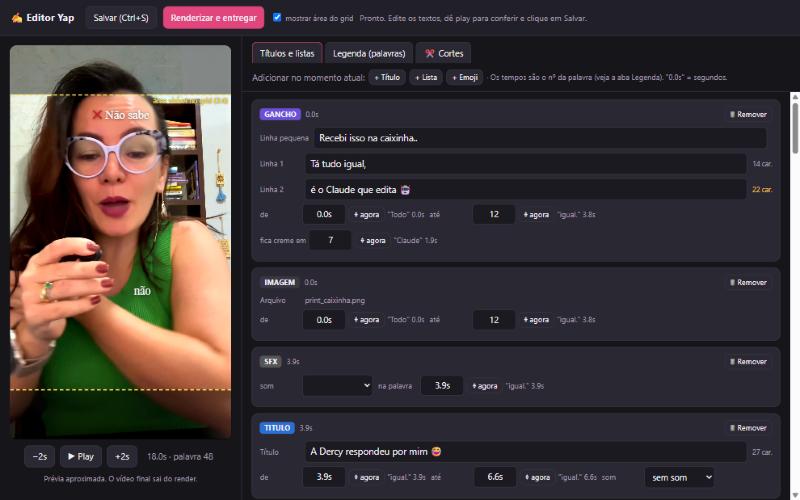Click TITULO 'de' start field 3.9s

[x=324, y=477]
